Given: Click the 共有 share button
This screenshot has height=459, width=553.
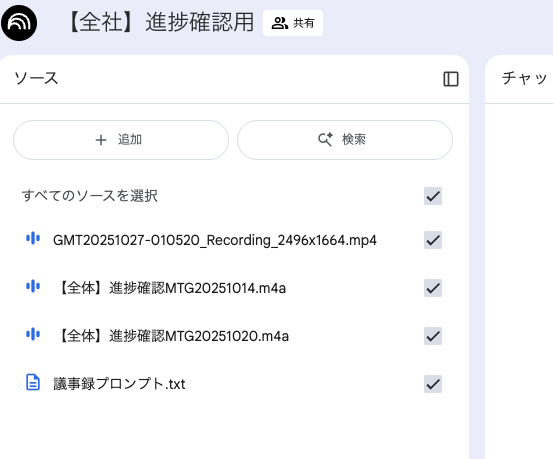Looking at the screenshot, I should (x=293, y=23).
